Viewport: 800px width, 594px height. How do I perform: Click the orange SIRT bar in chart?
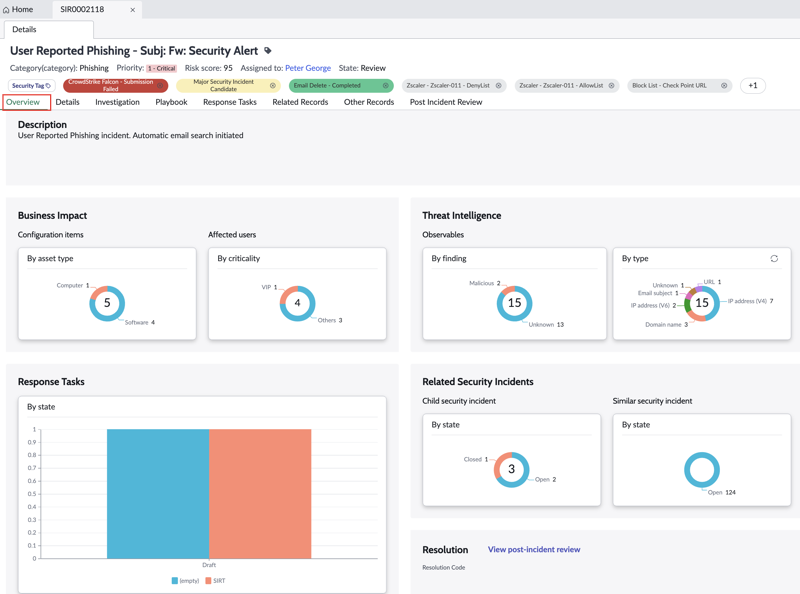tap(260, 493)
